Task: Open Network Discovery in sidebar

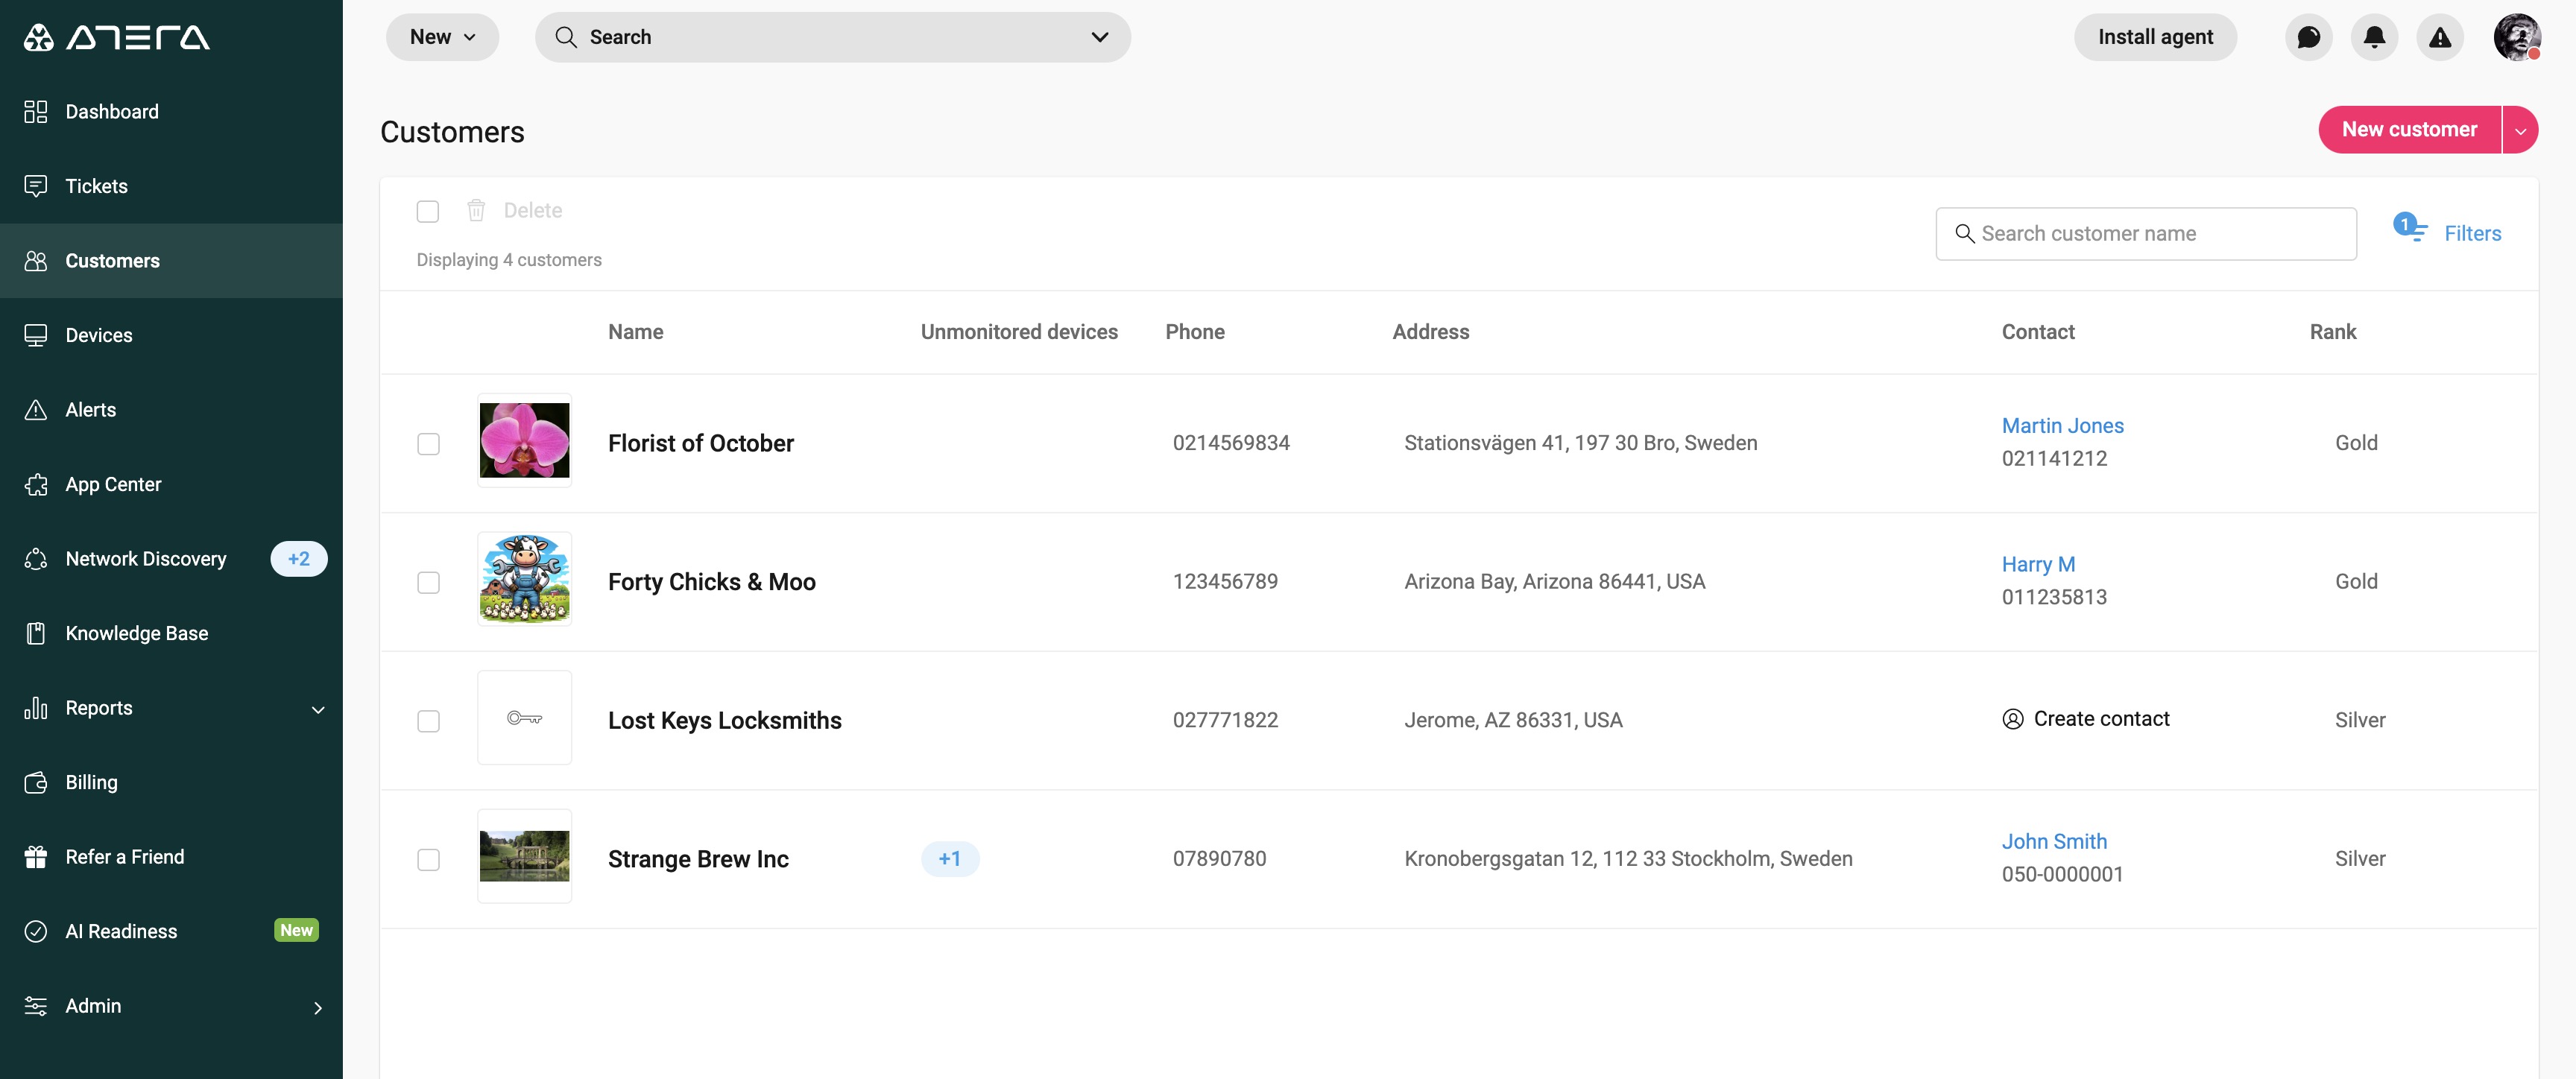Action: pyautogui.click(x=171, y=559)
